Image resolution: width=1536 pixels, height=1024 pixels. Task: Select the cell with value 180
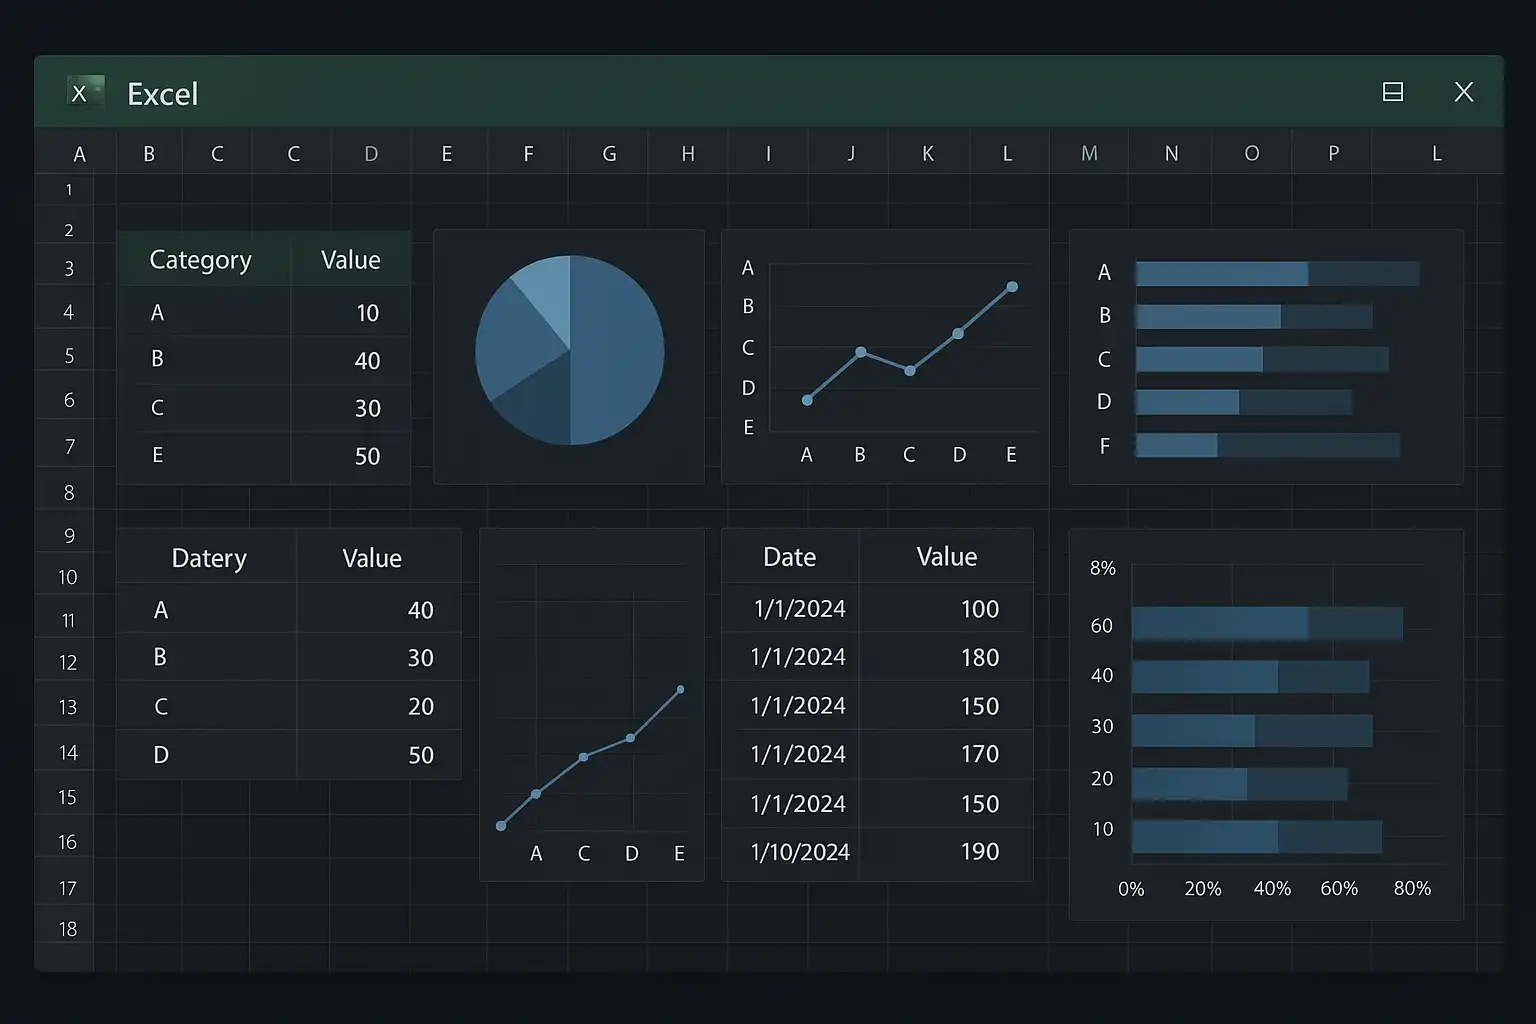[x=979, y=658]
